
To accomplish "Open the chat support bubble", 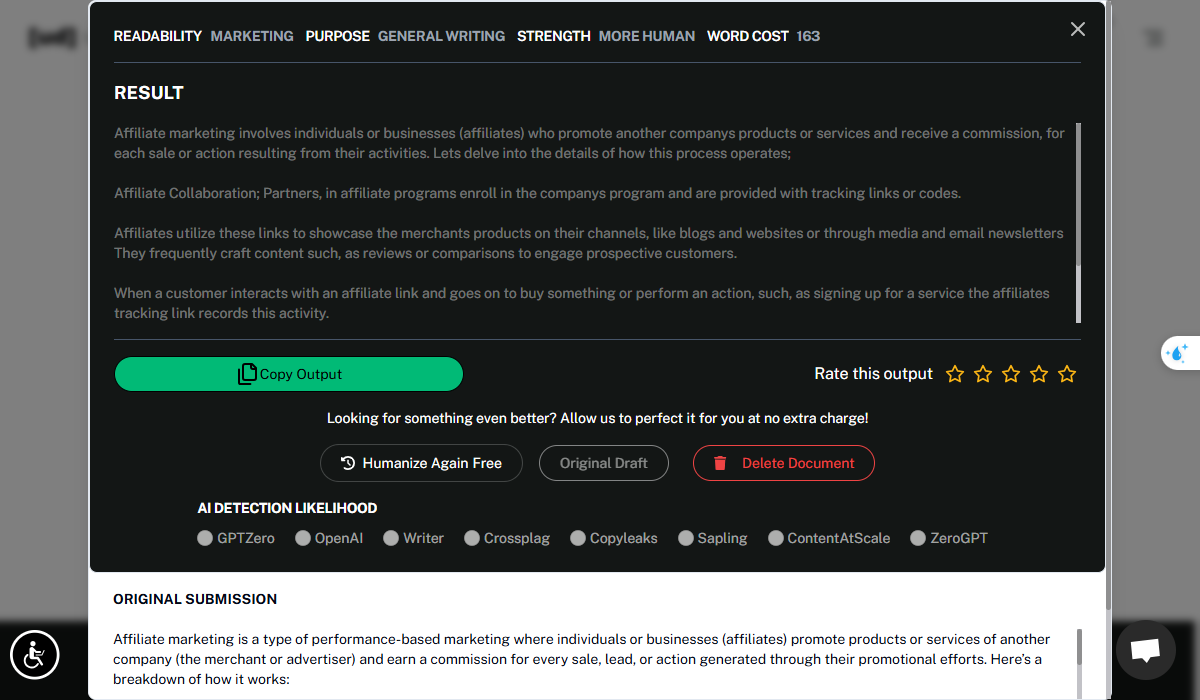I will pos(1145,650).
